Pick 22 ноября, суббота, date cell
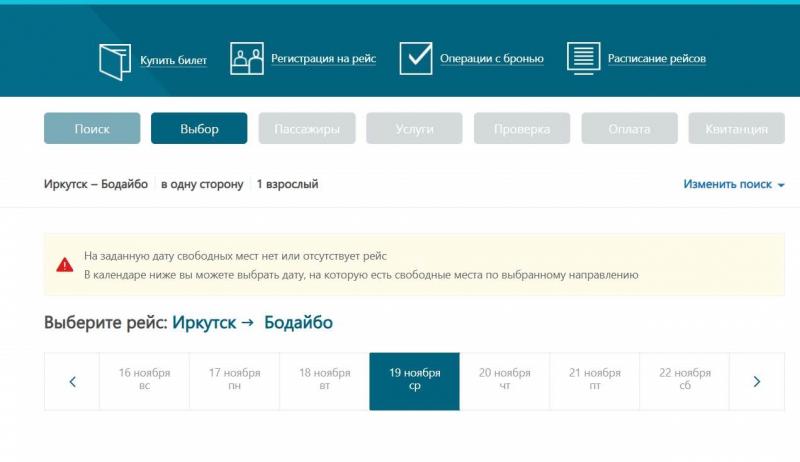 pos(684,381)
